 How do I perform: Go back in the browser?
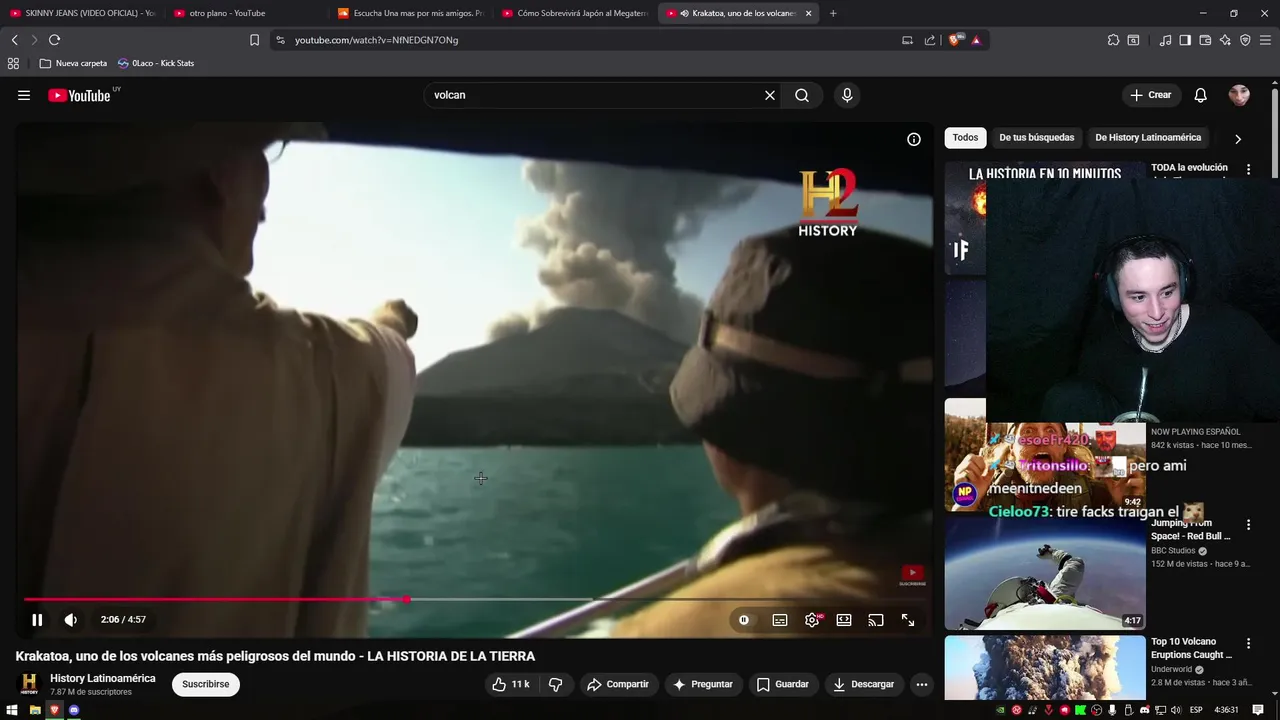coord(14,40)
